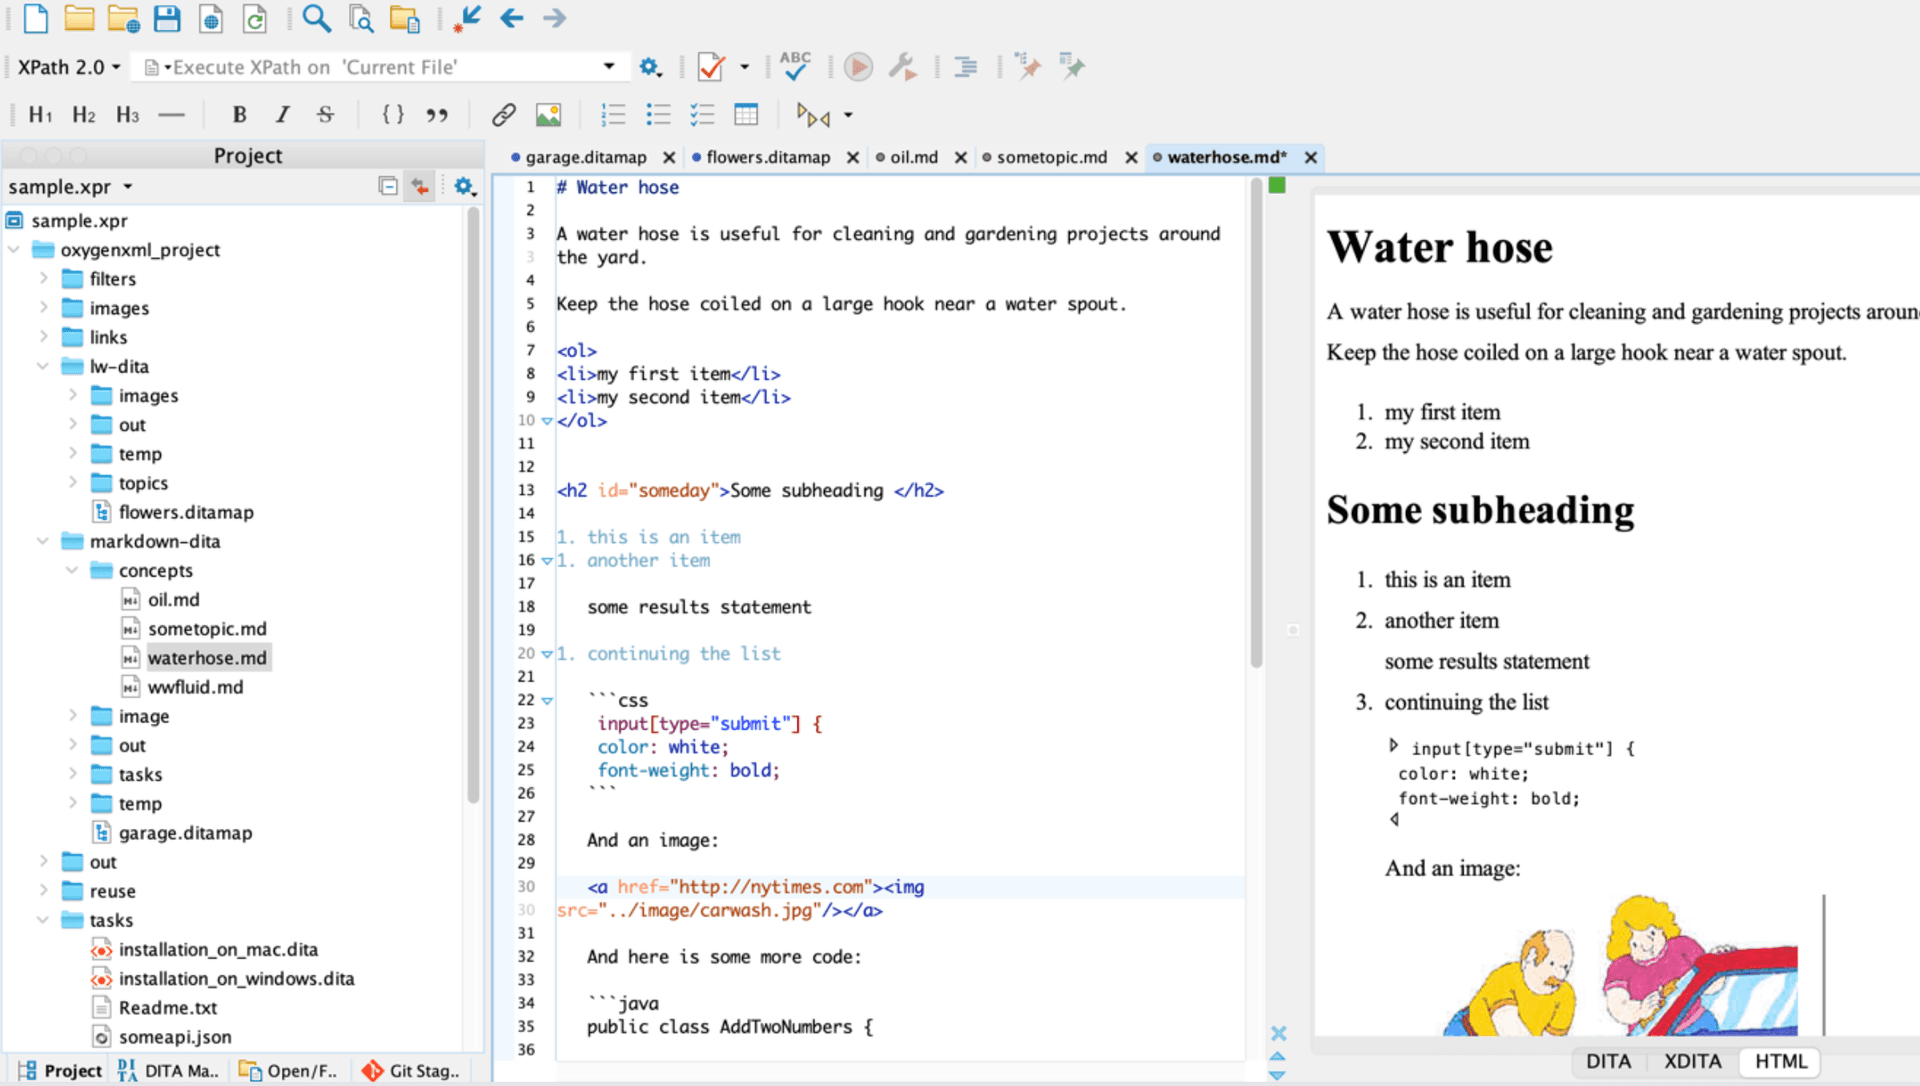Image resolution: width=1920 pixels, height=1086 pixels.
Task: Switch preview to XDITA mode
Action: (1692, 1061)
